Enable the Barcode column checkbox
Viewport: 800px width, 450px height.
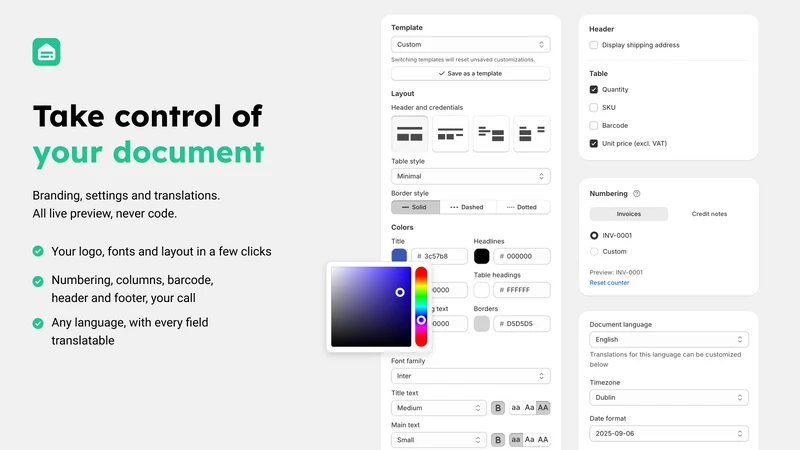593,126
